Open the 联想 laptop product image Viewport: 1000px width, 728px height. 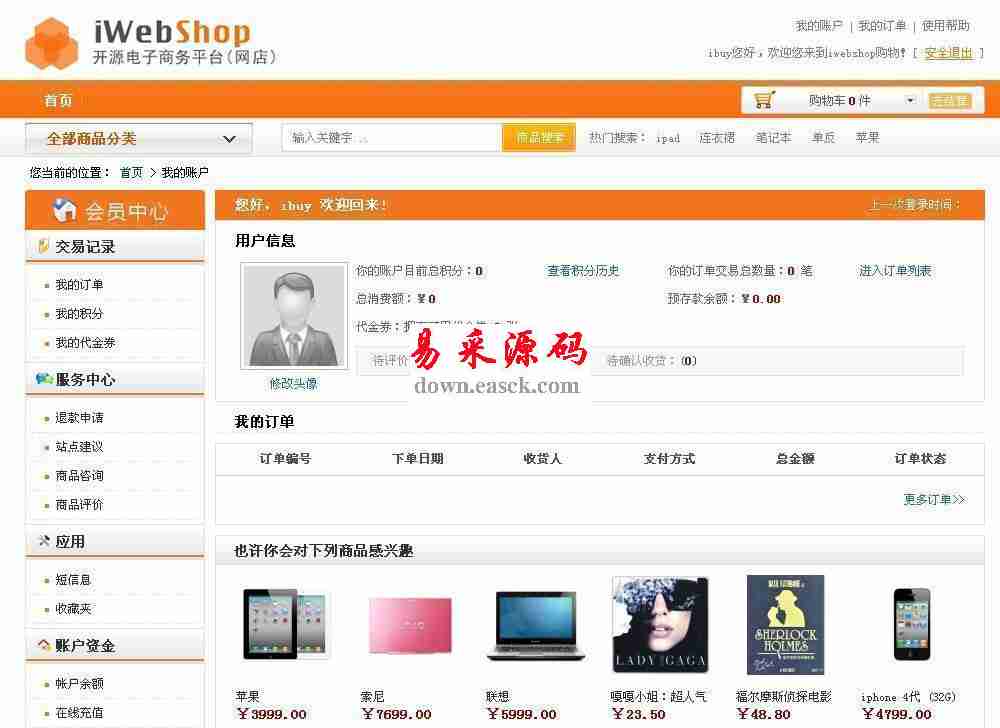(536, 625)
